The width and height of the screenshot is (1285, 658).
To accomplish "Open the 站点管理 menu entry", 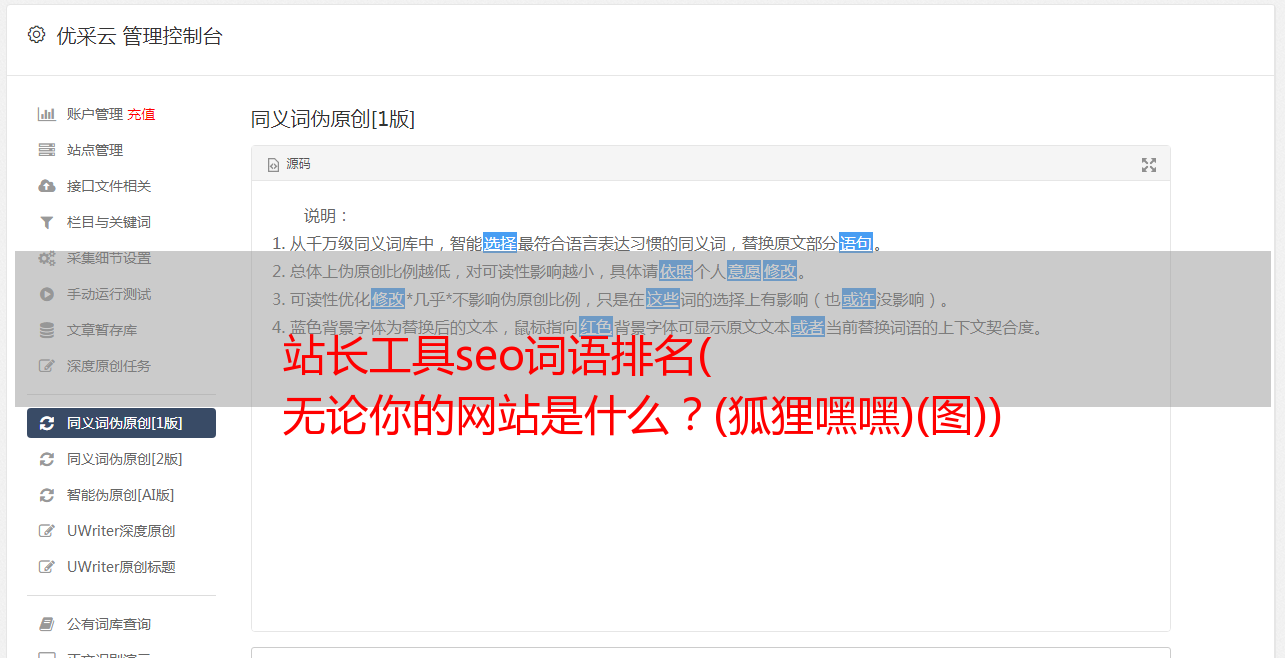I will pos(95,150).
